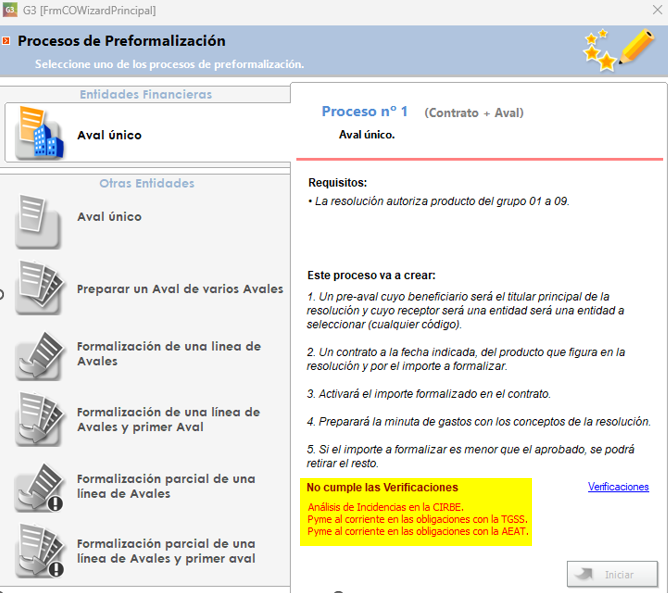The width and height of the screenshot is (668, 593).
Task: Click the (Contrato + Aval) label
Action: (474, 113)
